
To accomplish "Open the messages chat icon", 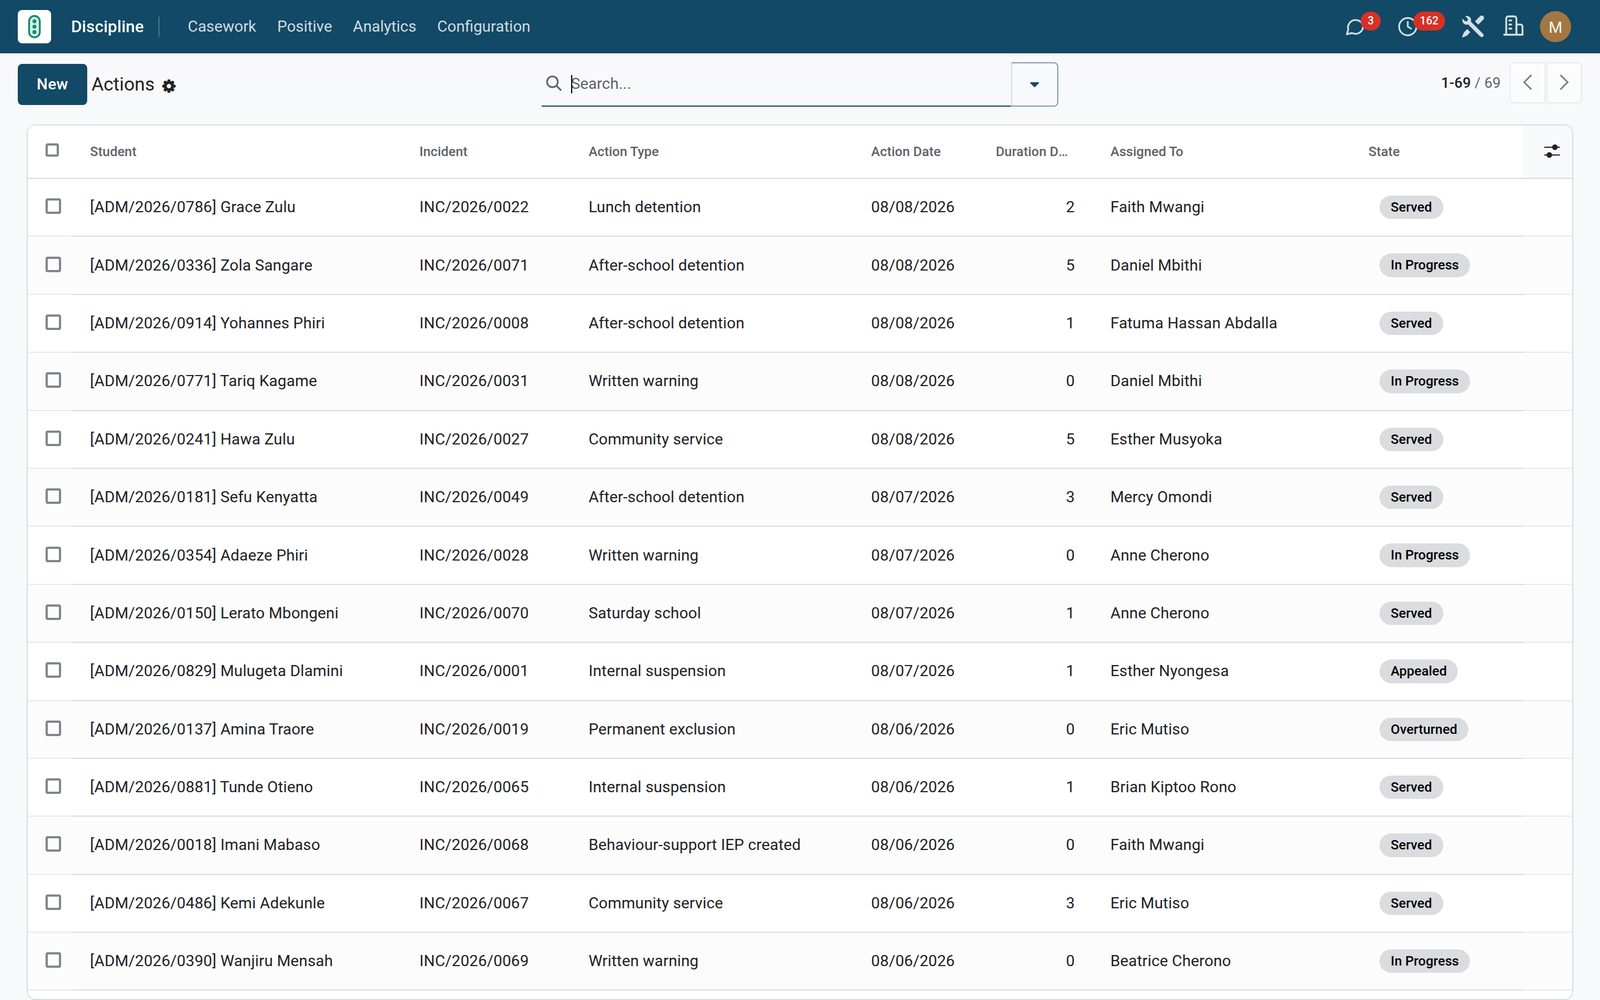I will coord(1355,27).
